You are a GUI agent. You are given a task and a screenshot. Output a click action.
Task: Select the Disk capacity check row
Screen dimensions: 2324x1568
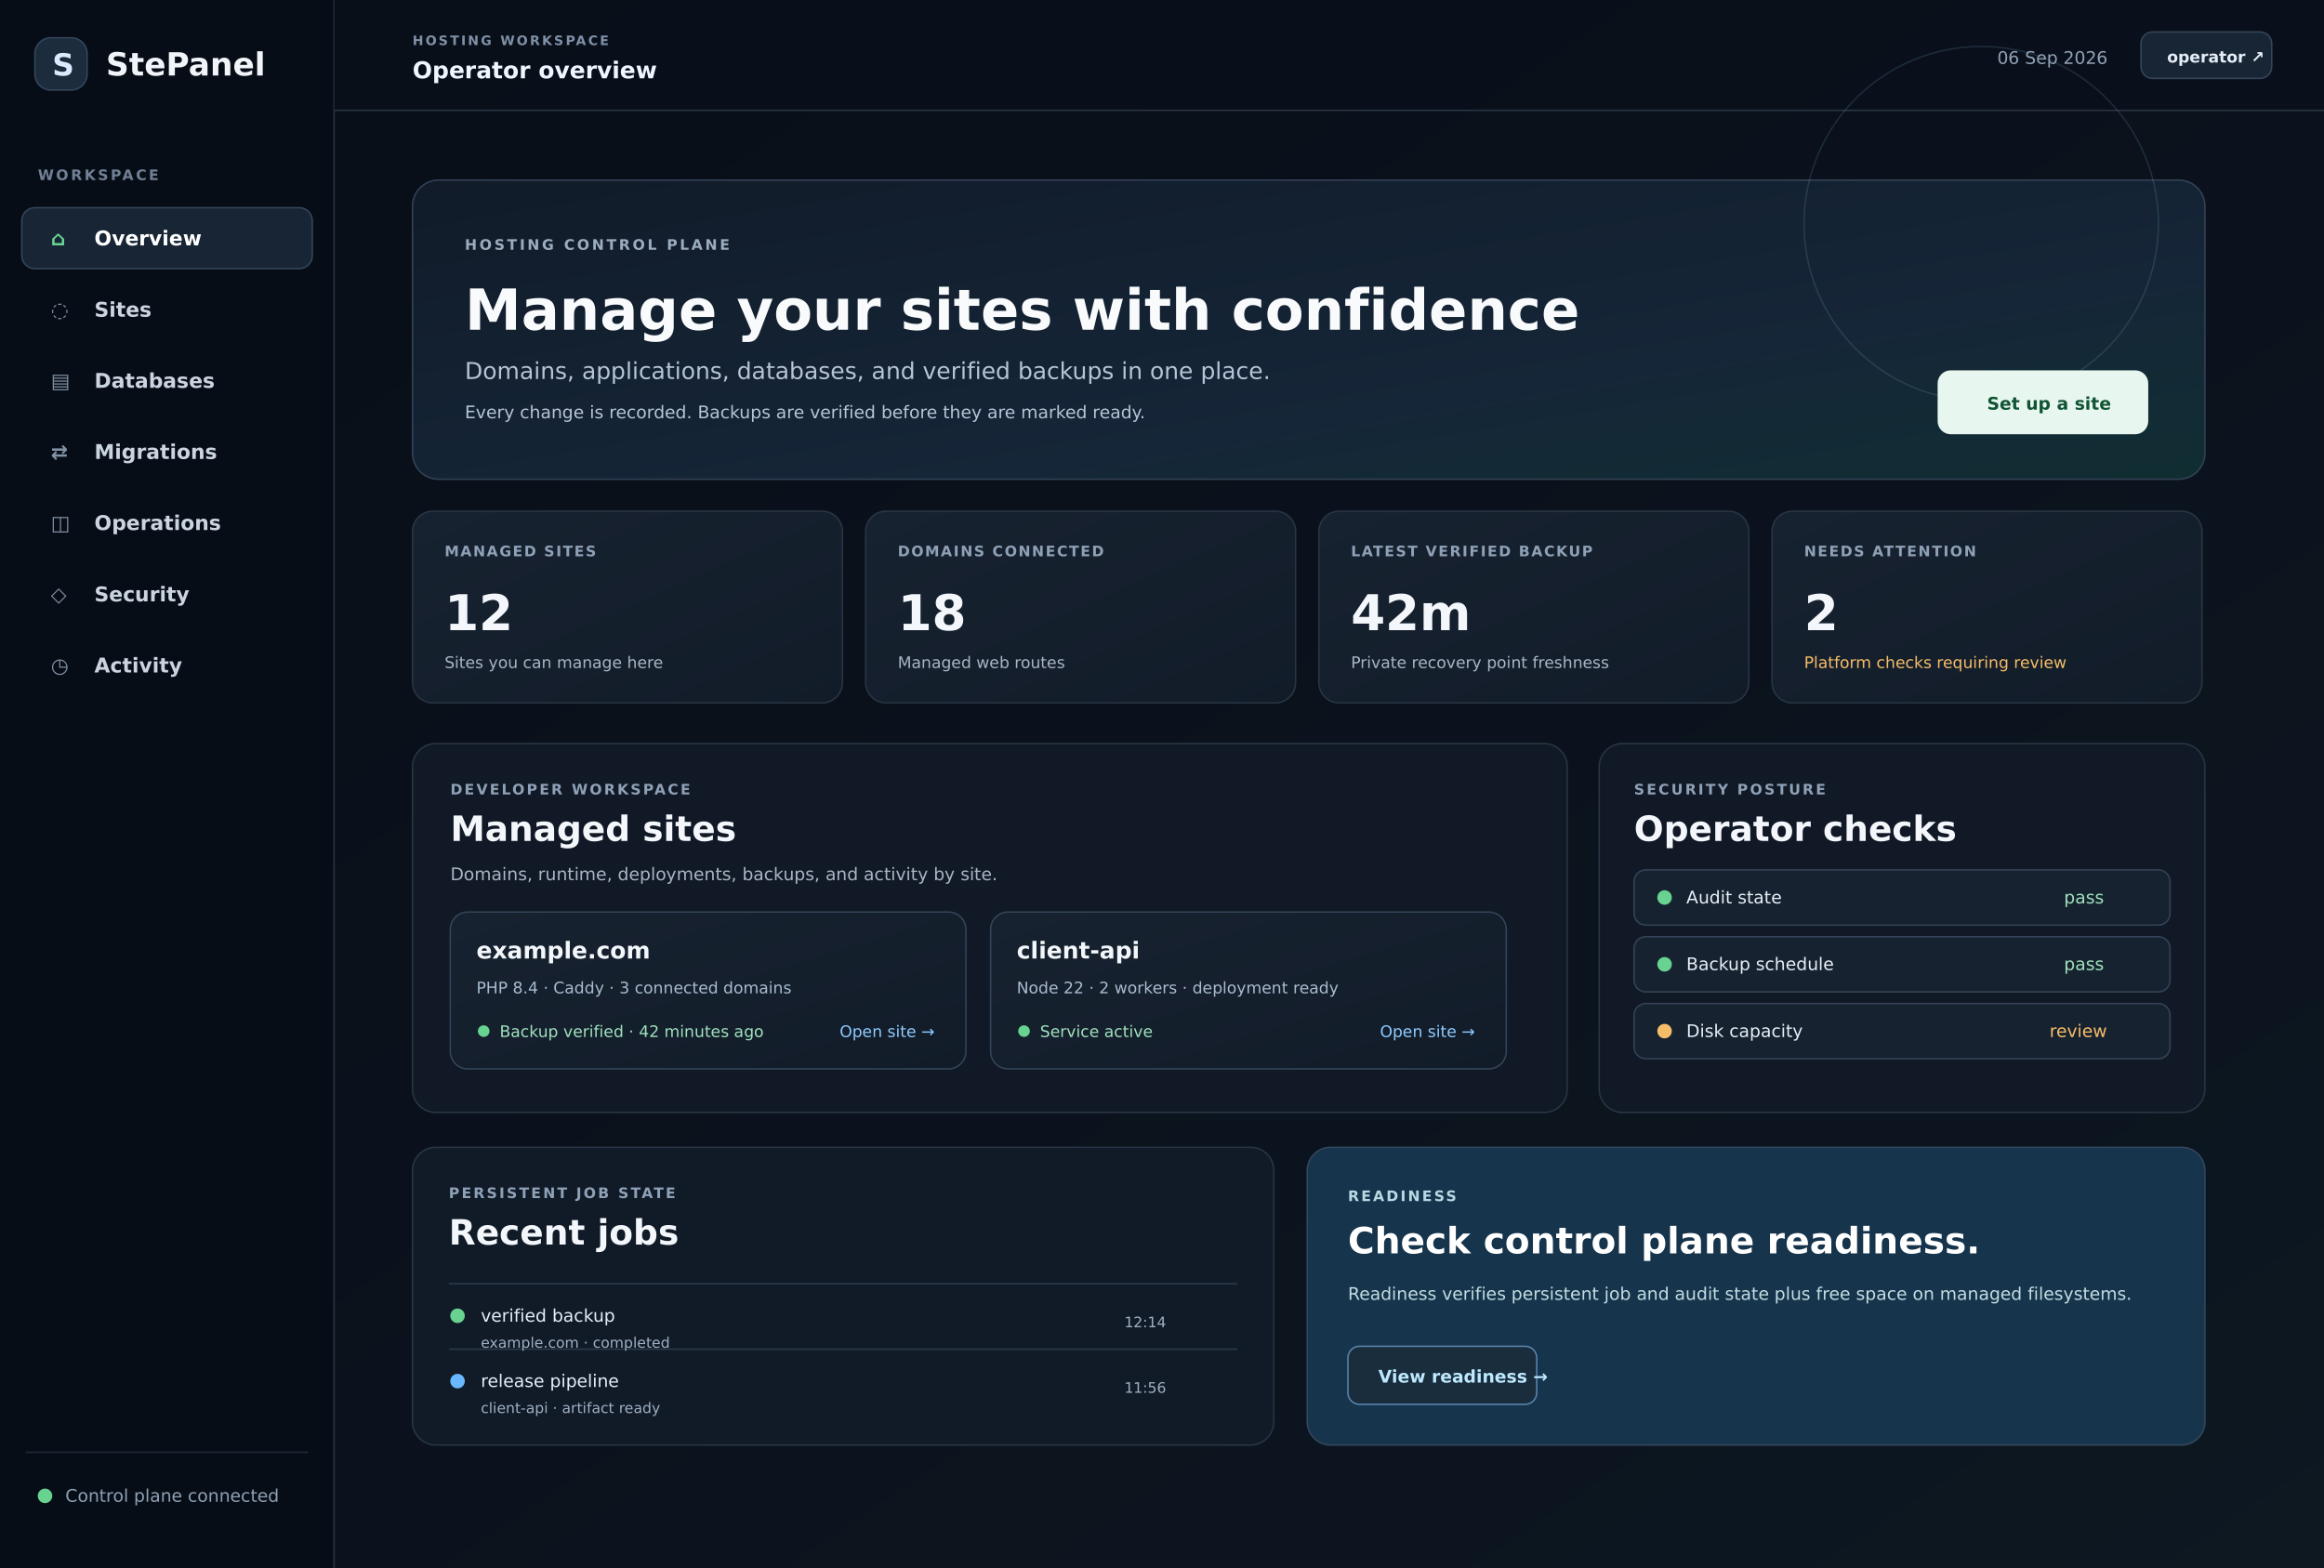1901,1031
